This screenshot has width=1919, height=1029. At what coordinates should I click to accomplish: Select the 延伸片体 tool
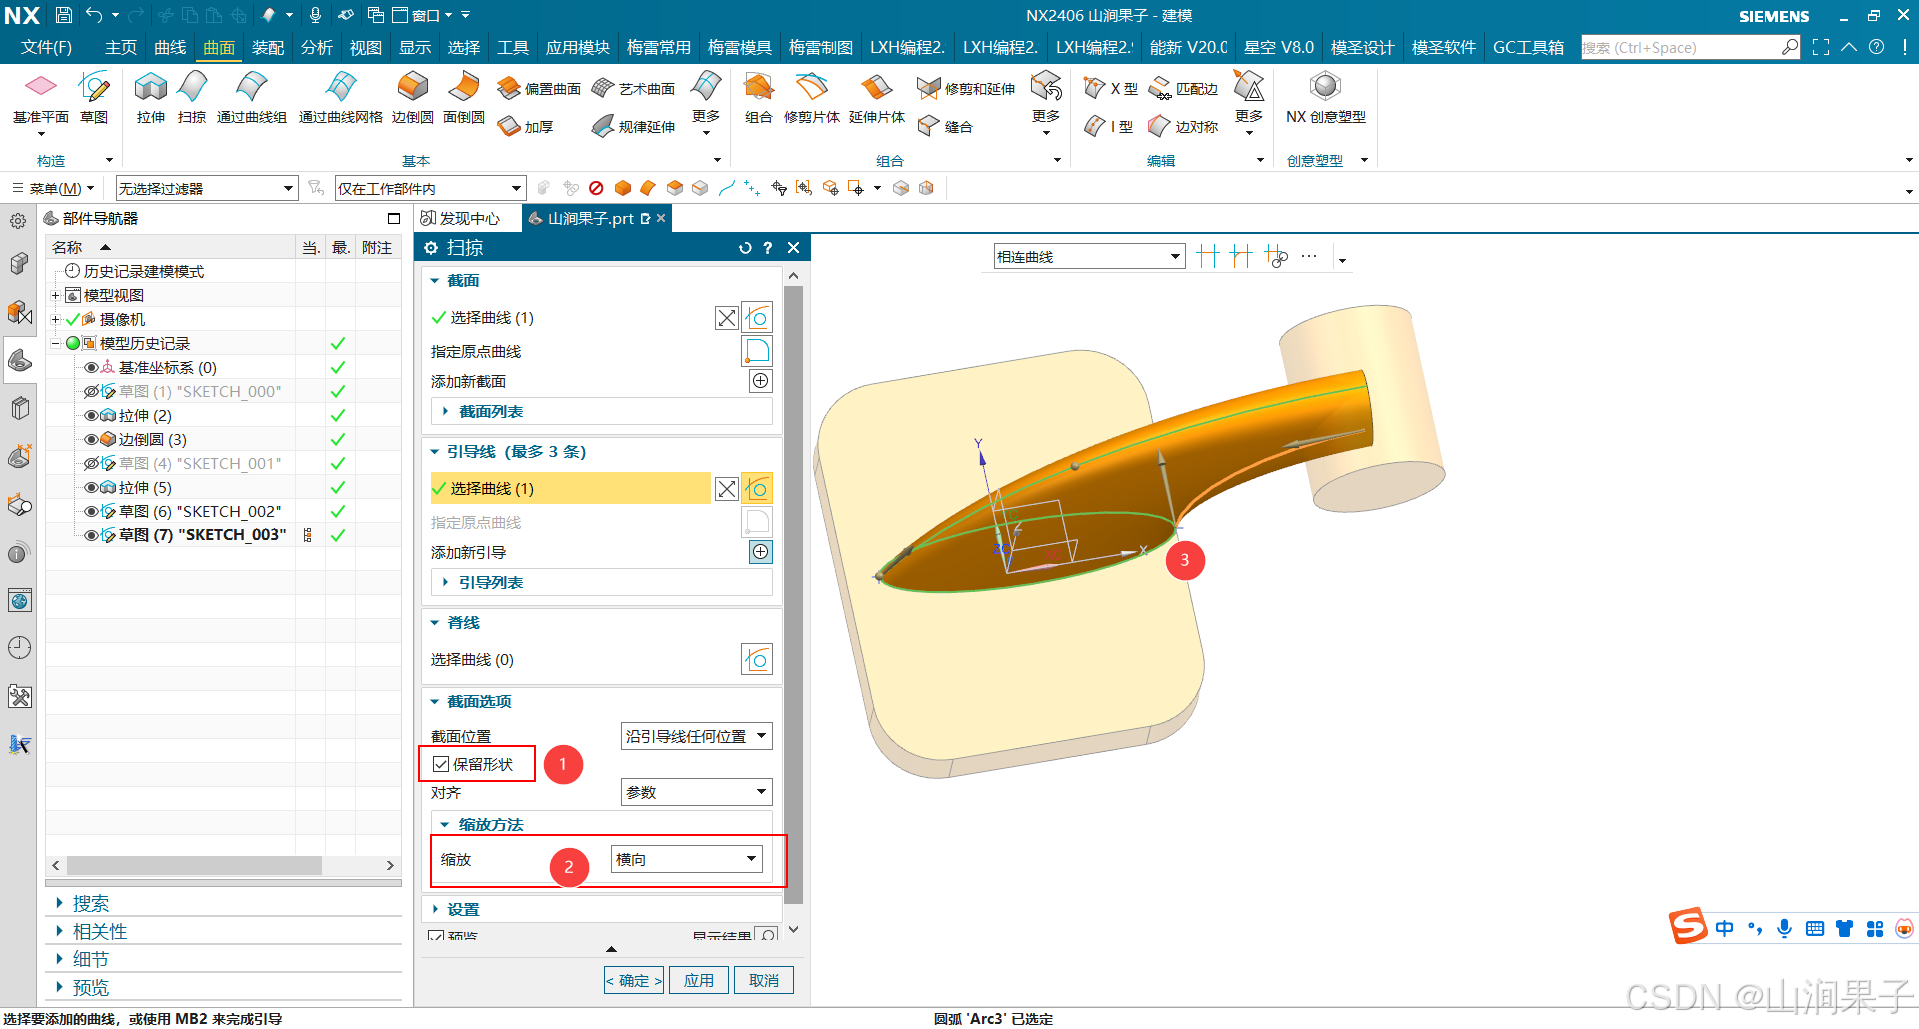[x=877, y=98]
